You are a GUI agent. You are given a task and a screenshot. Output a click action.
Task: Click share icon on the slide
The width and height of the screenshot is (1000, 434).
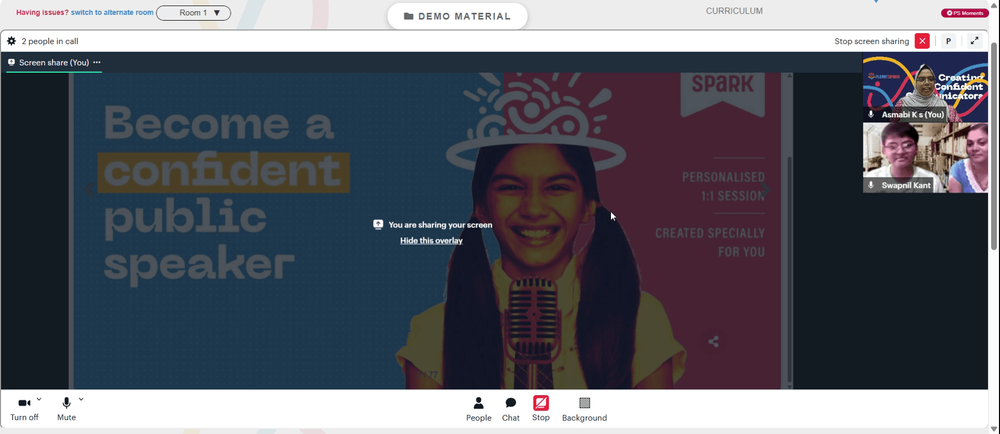pos(714,342)
